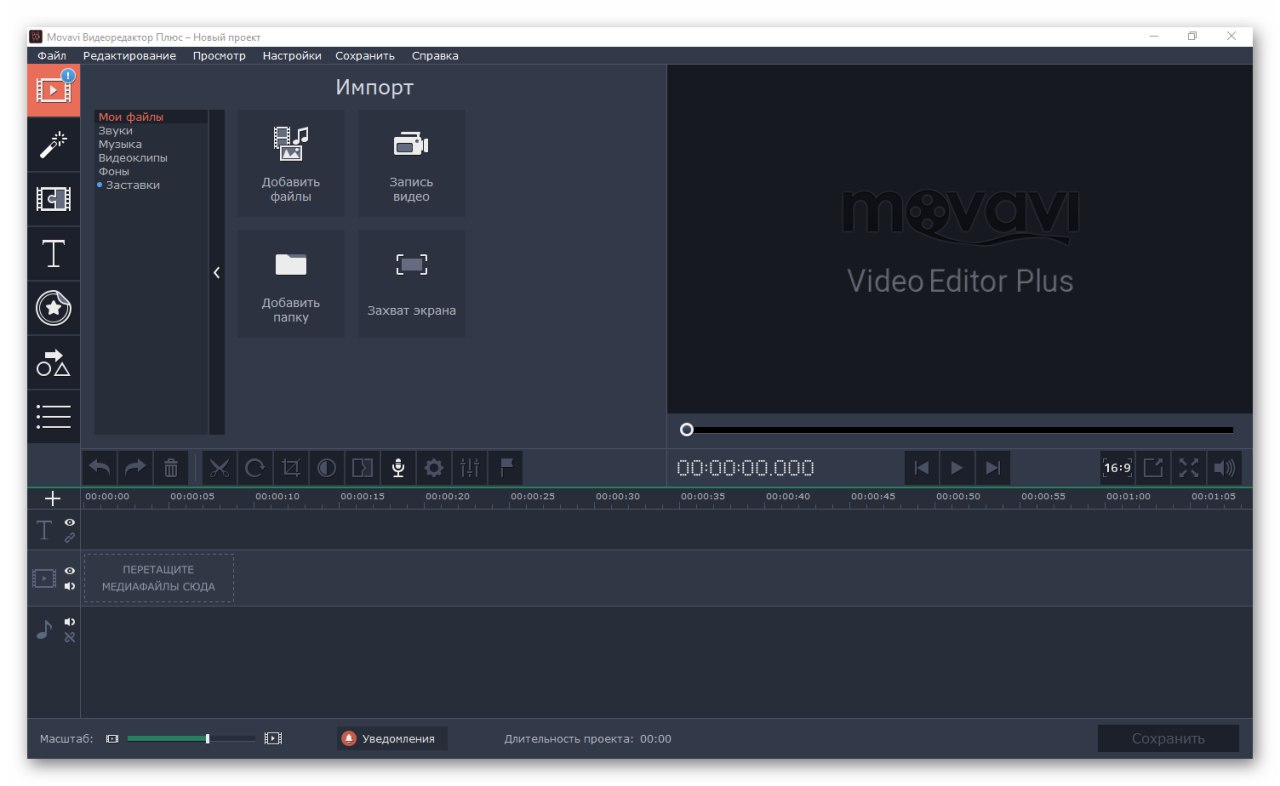
Task: Skip to next frame button
Action: [993, 467]
